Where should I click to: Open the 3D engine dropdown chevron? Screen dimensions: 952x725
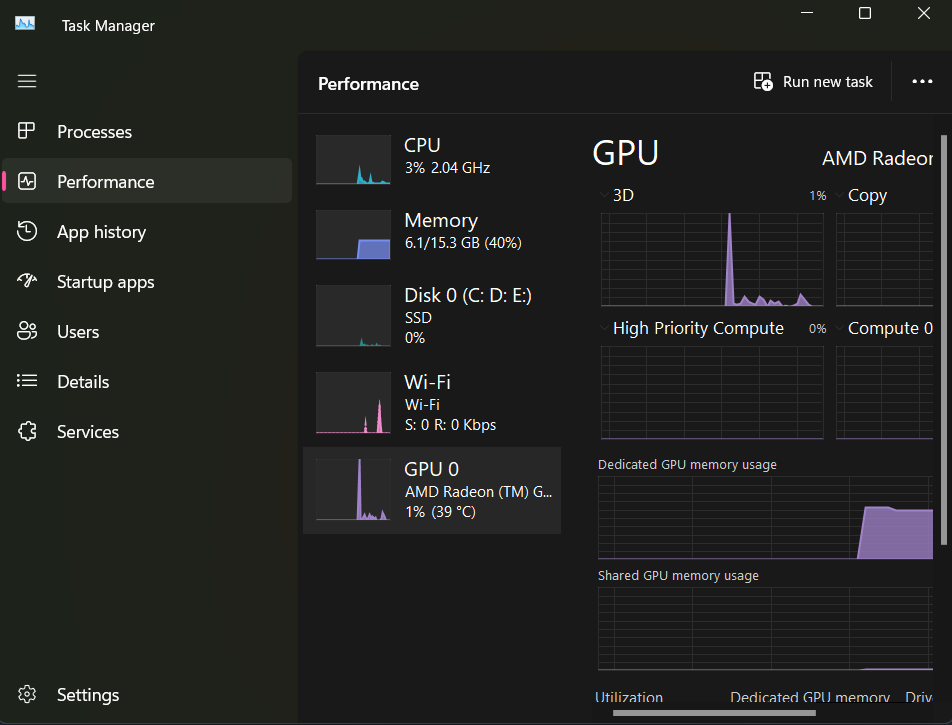pyautogui.click(x=604, y=195)
